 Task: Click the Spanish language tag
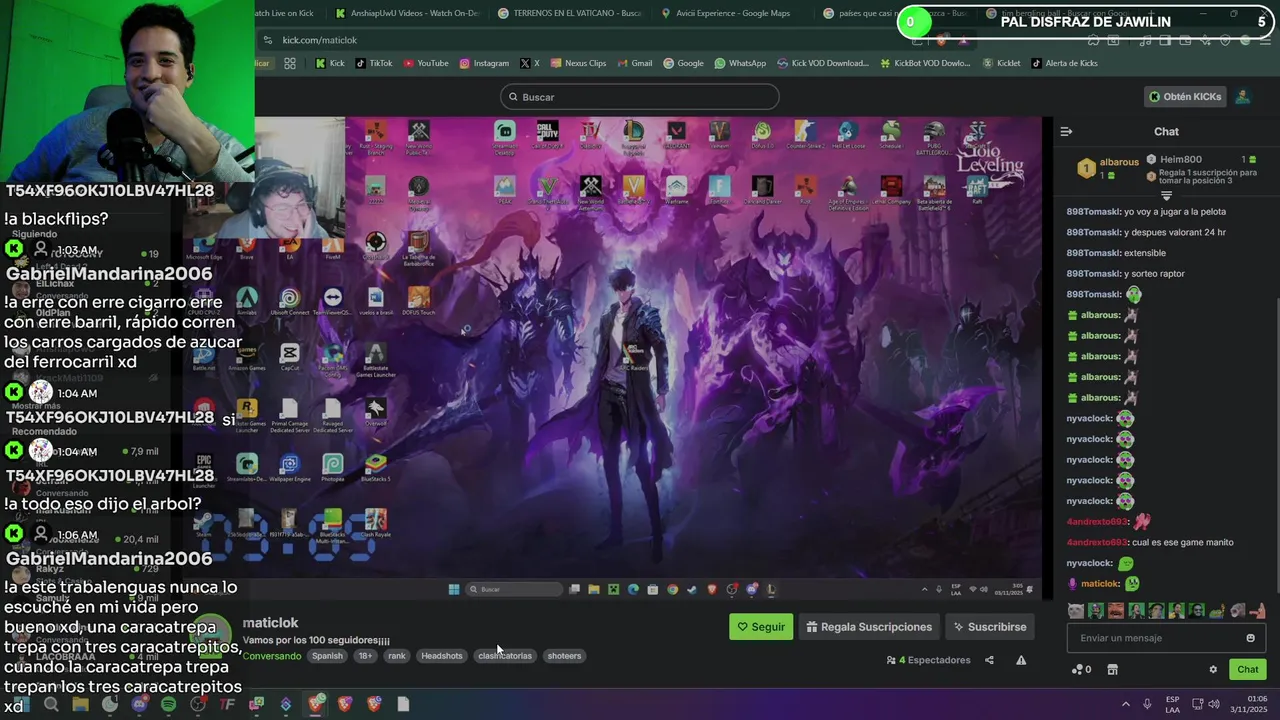tap(327, 656)
